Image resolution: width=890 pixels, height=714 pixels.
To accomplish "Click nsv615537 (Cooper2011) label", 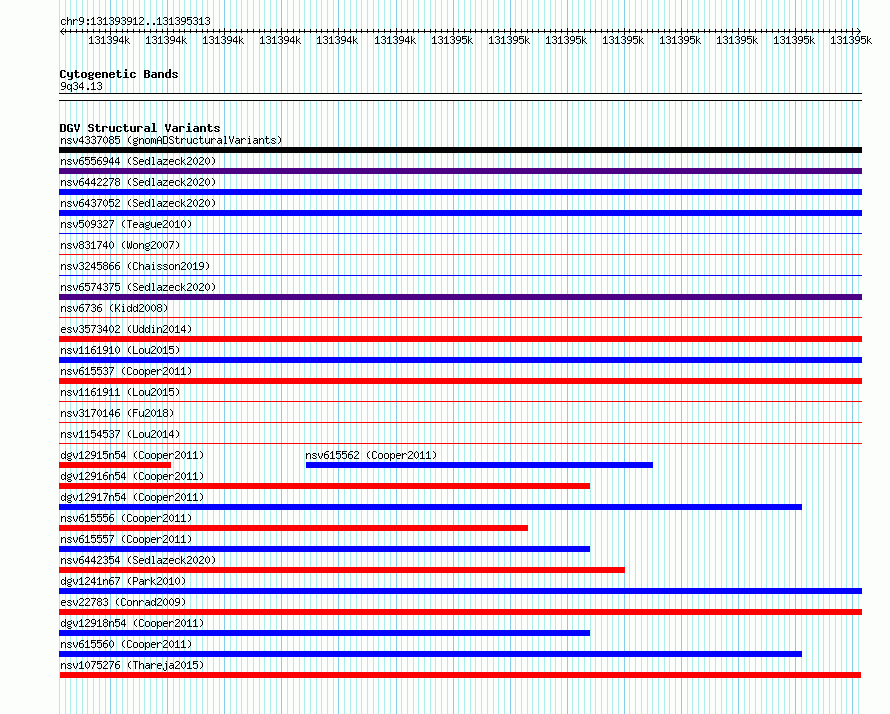I will 126,371.
